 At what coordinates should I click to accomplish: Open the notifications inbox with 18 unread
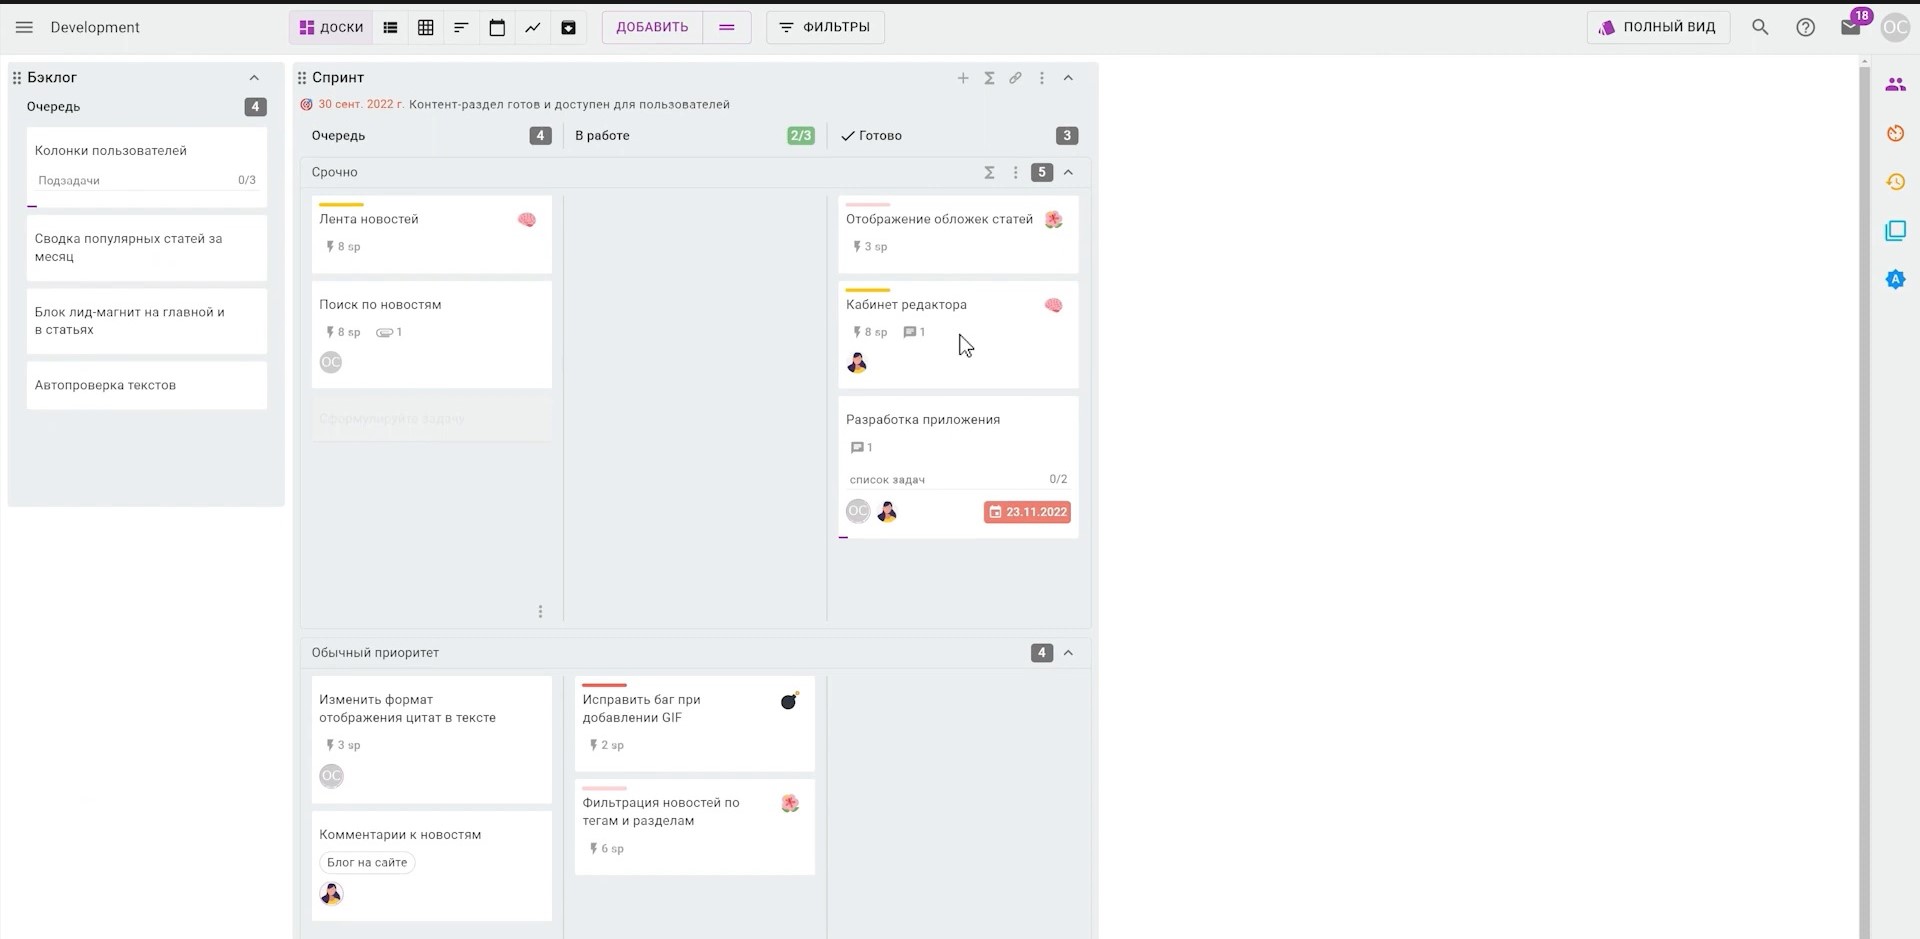tap(1851, 26)
